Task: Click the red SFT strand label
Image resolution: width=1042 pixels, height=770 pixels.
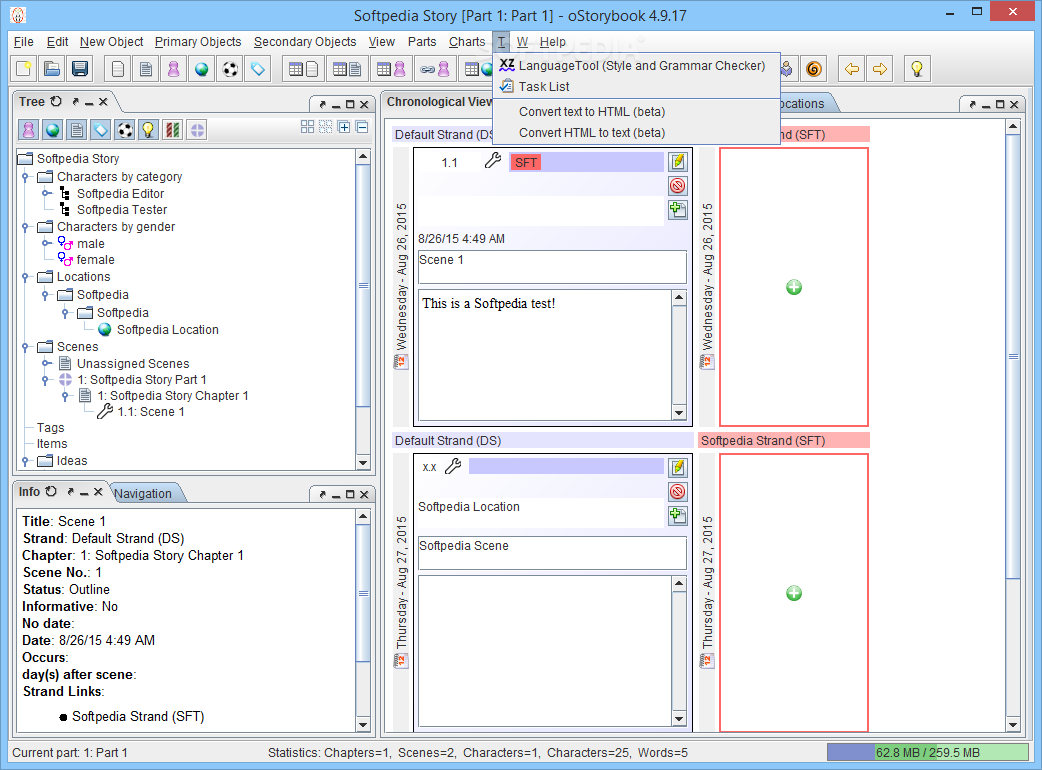Action: pyautogui.click(x=526, y=162)
